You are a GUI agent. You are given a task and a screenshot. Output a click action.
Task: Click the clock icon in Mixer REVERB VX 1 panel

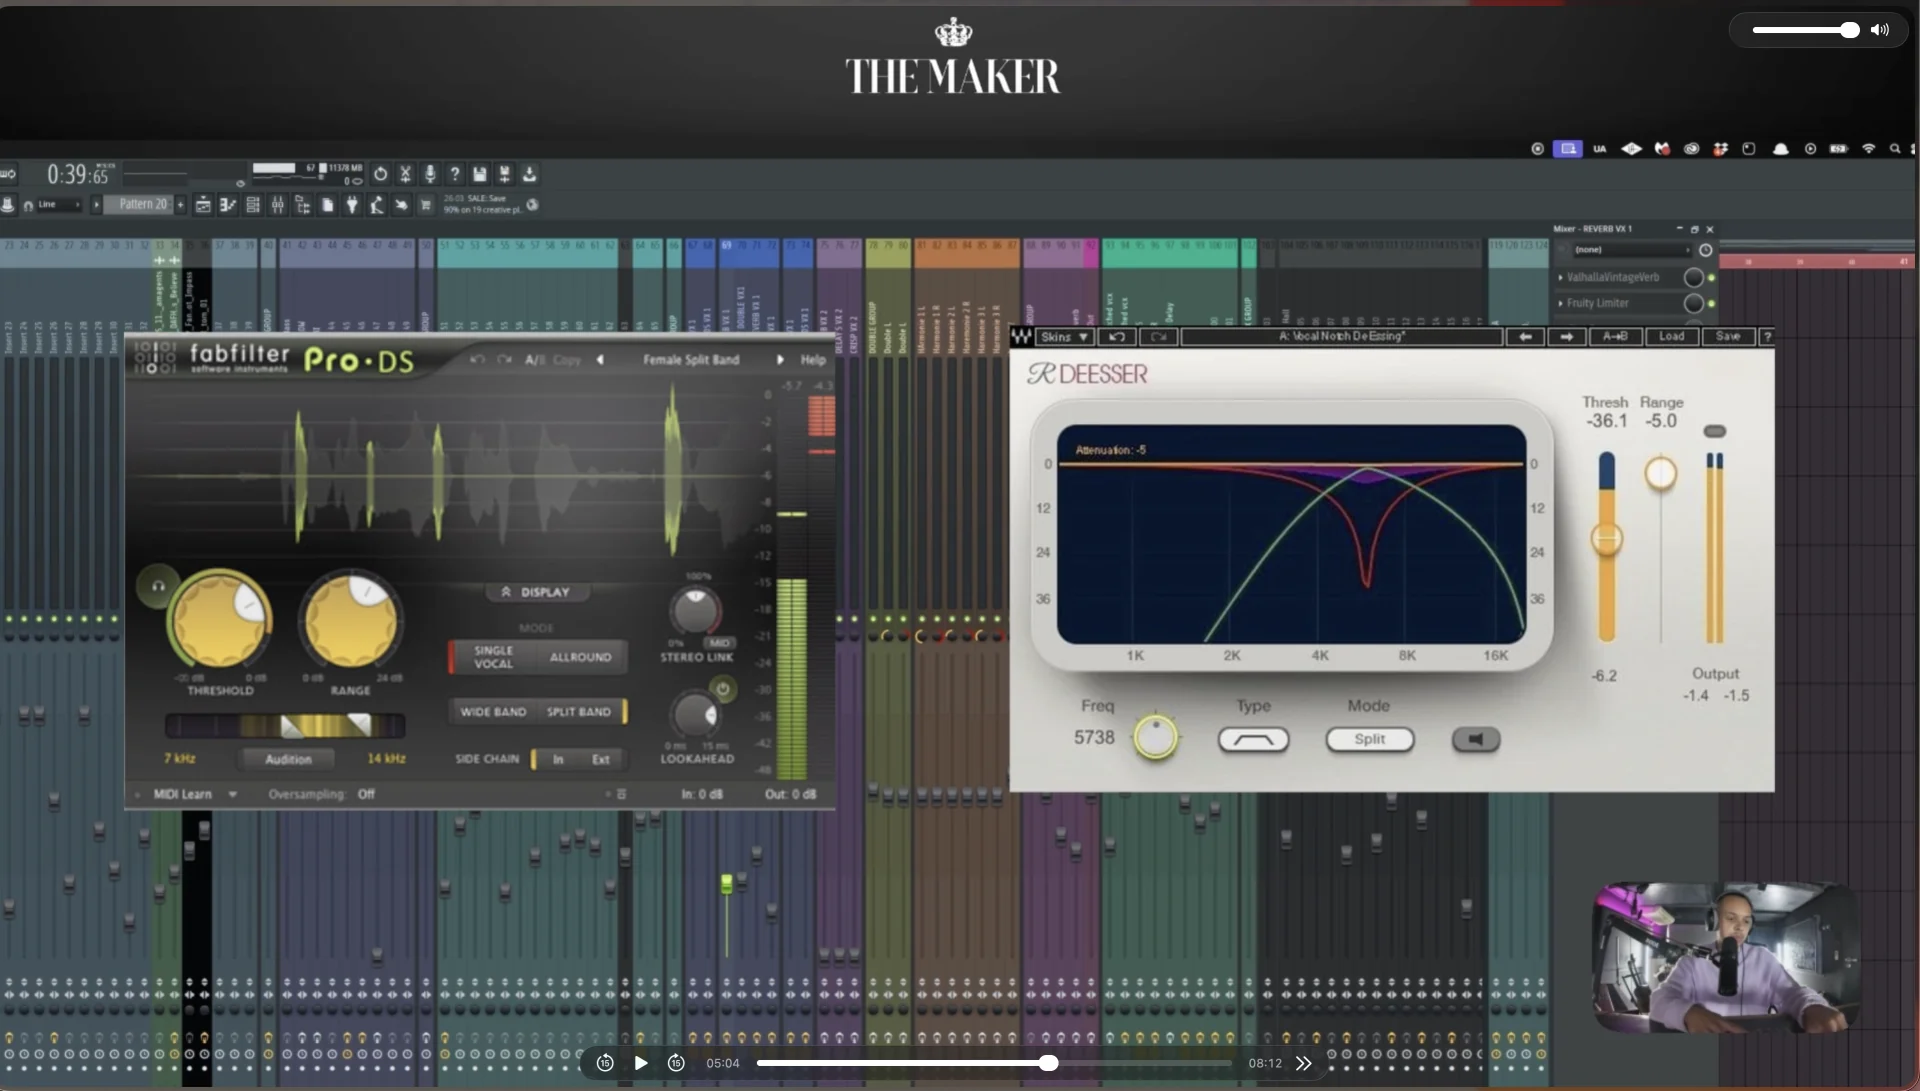pos(1706,250)
